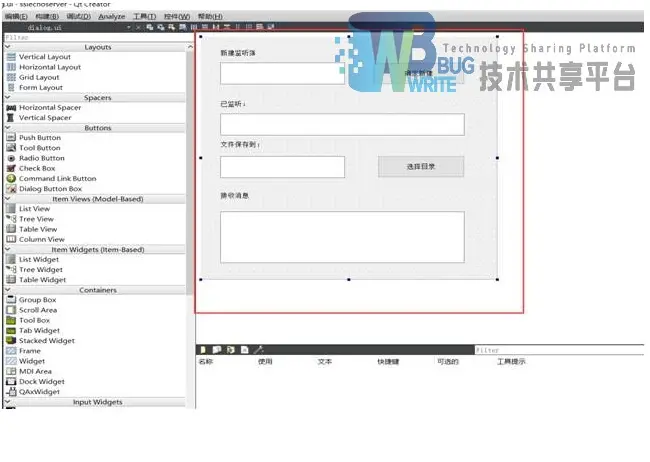Click the Lay Out in Grid toolbar icon
The height and width of the screenshot is (462, 650).
[x=249, y=27]
